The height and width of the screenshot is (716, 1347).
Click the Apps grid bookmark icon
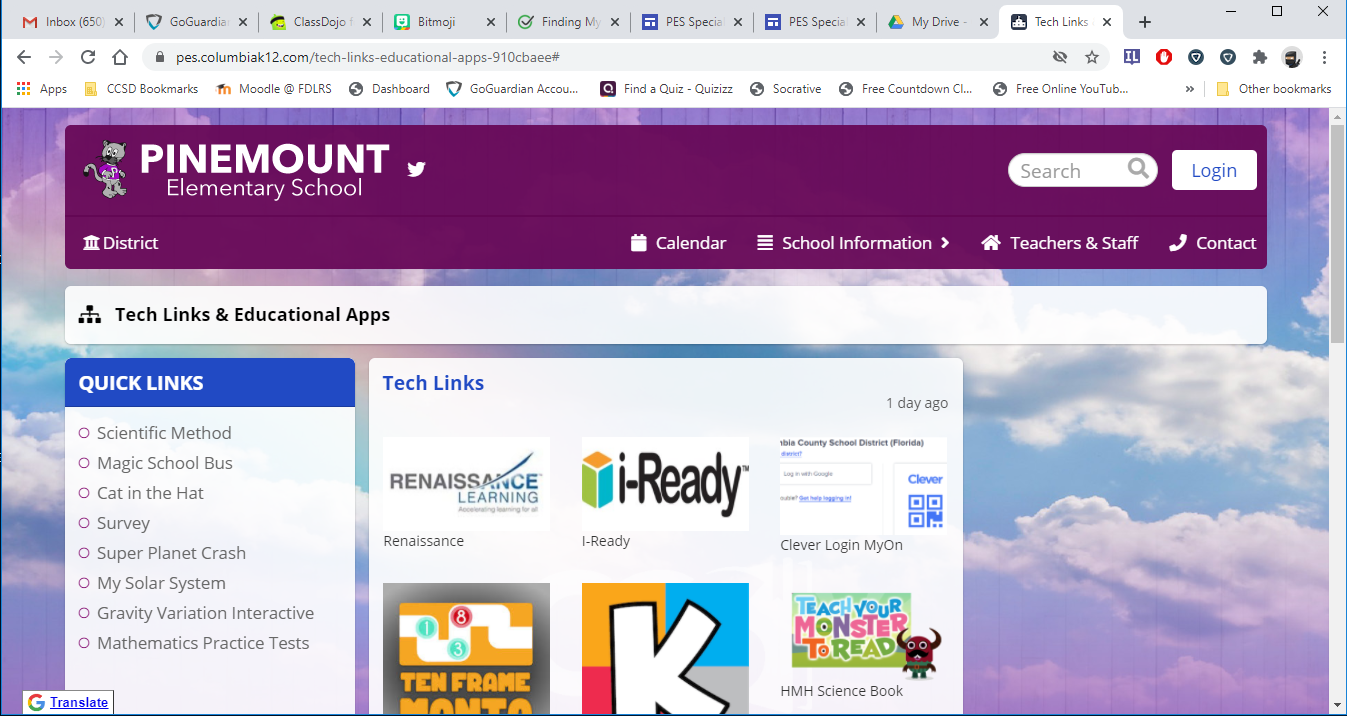24,89
